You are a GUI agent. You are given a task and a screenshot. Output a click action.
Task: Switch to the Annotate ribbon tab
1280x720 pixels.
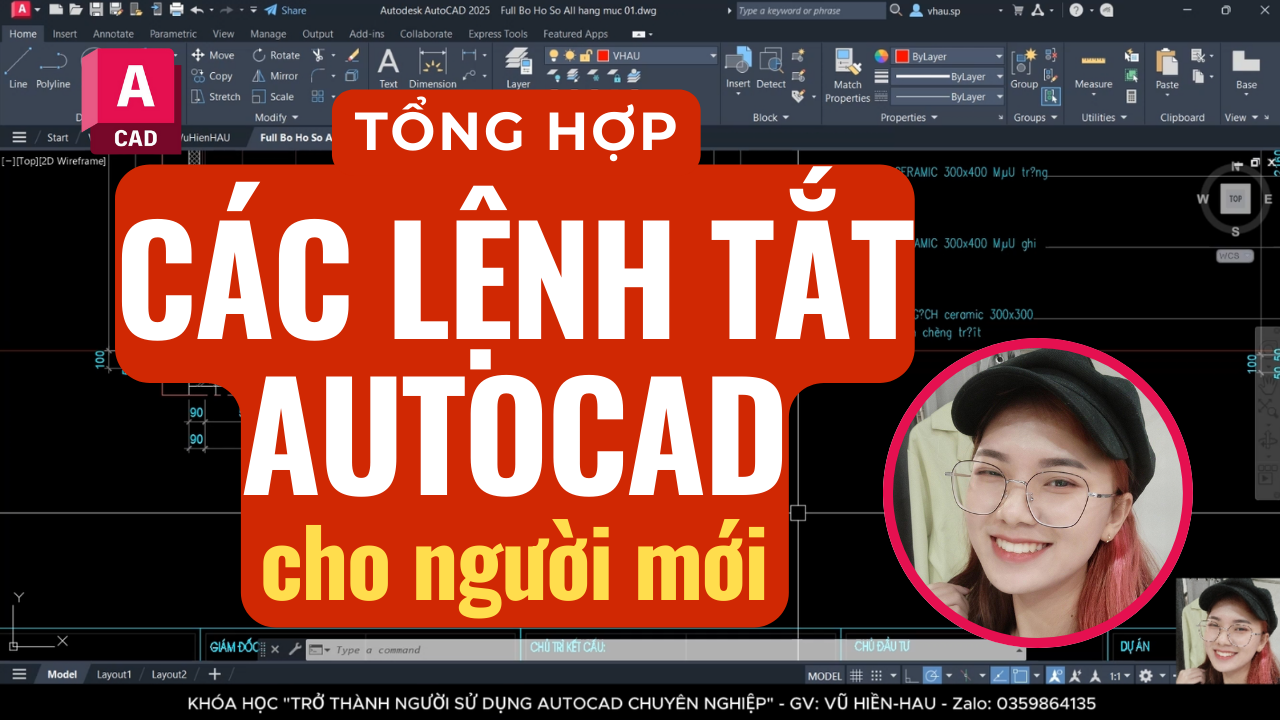pos(113,34)
